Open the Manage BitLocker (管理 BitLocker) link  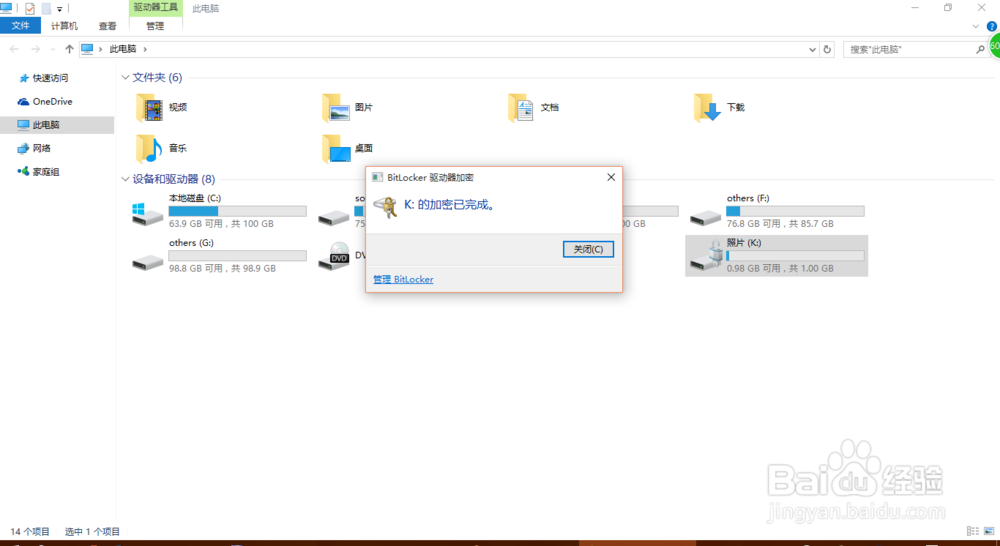[403, 279]
